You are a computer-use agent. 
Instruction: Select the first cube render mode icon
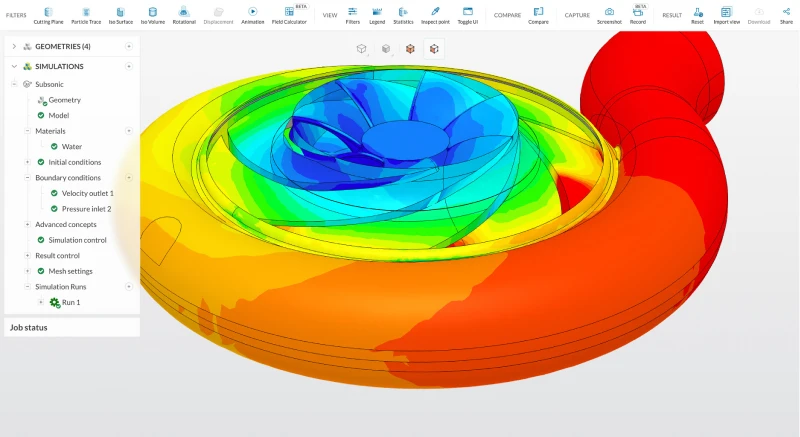click(361, 48)
